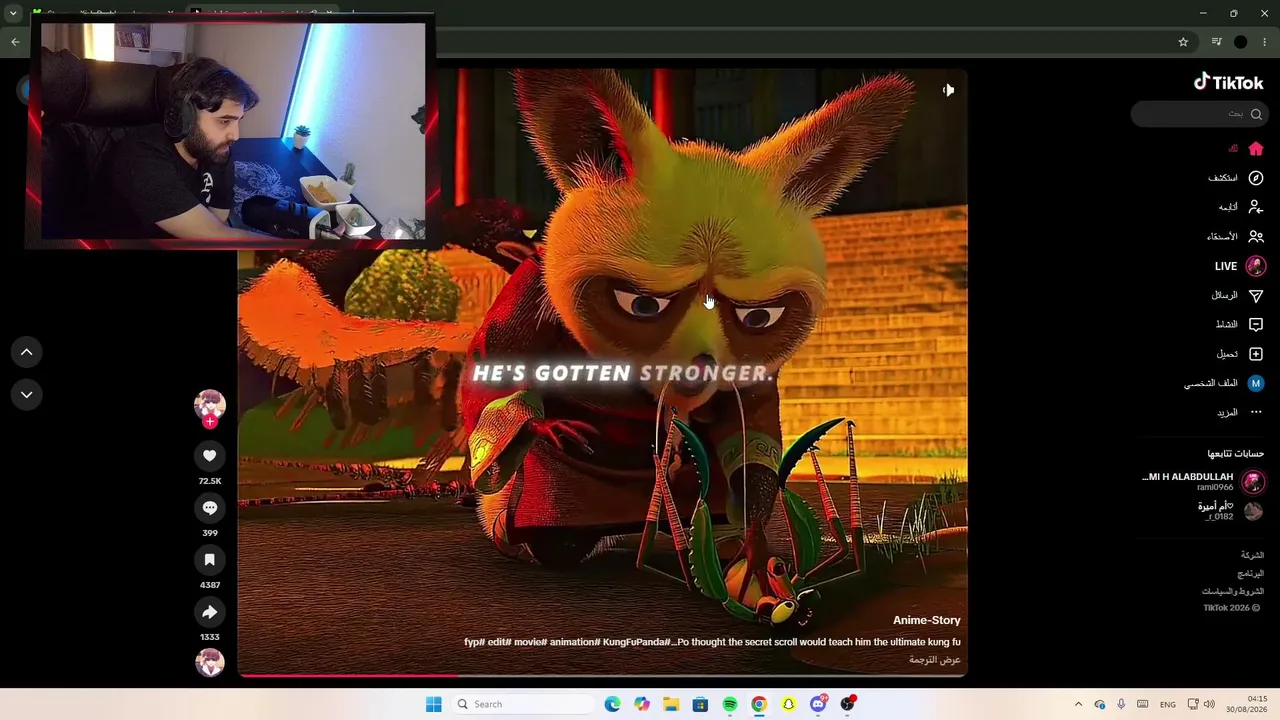Click the #fyp hashtag in the caption

tap(474, 642)
